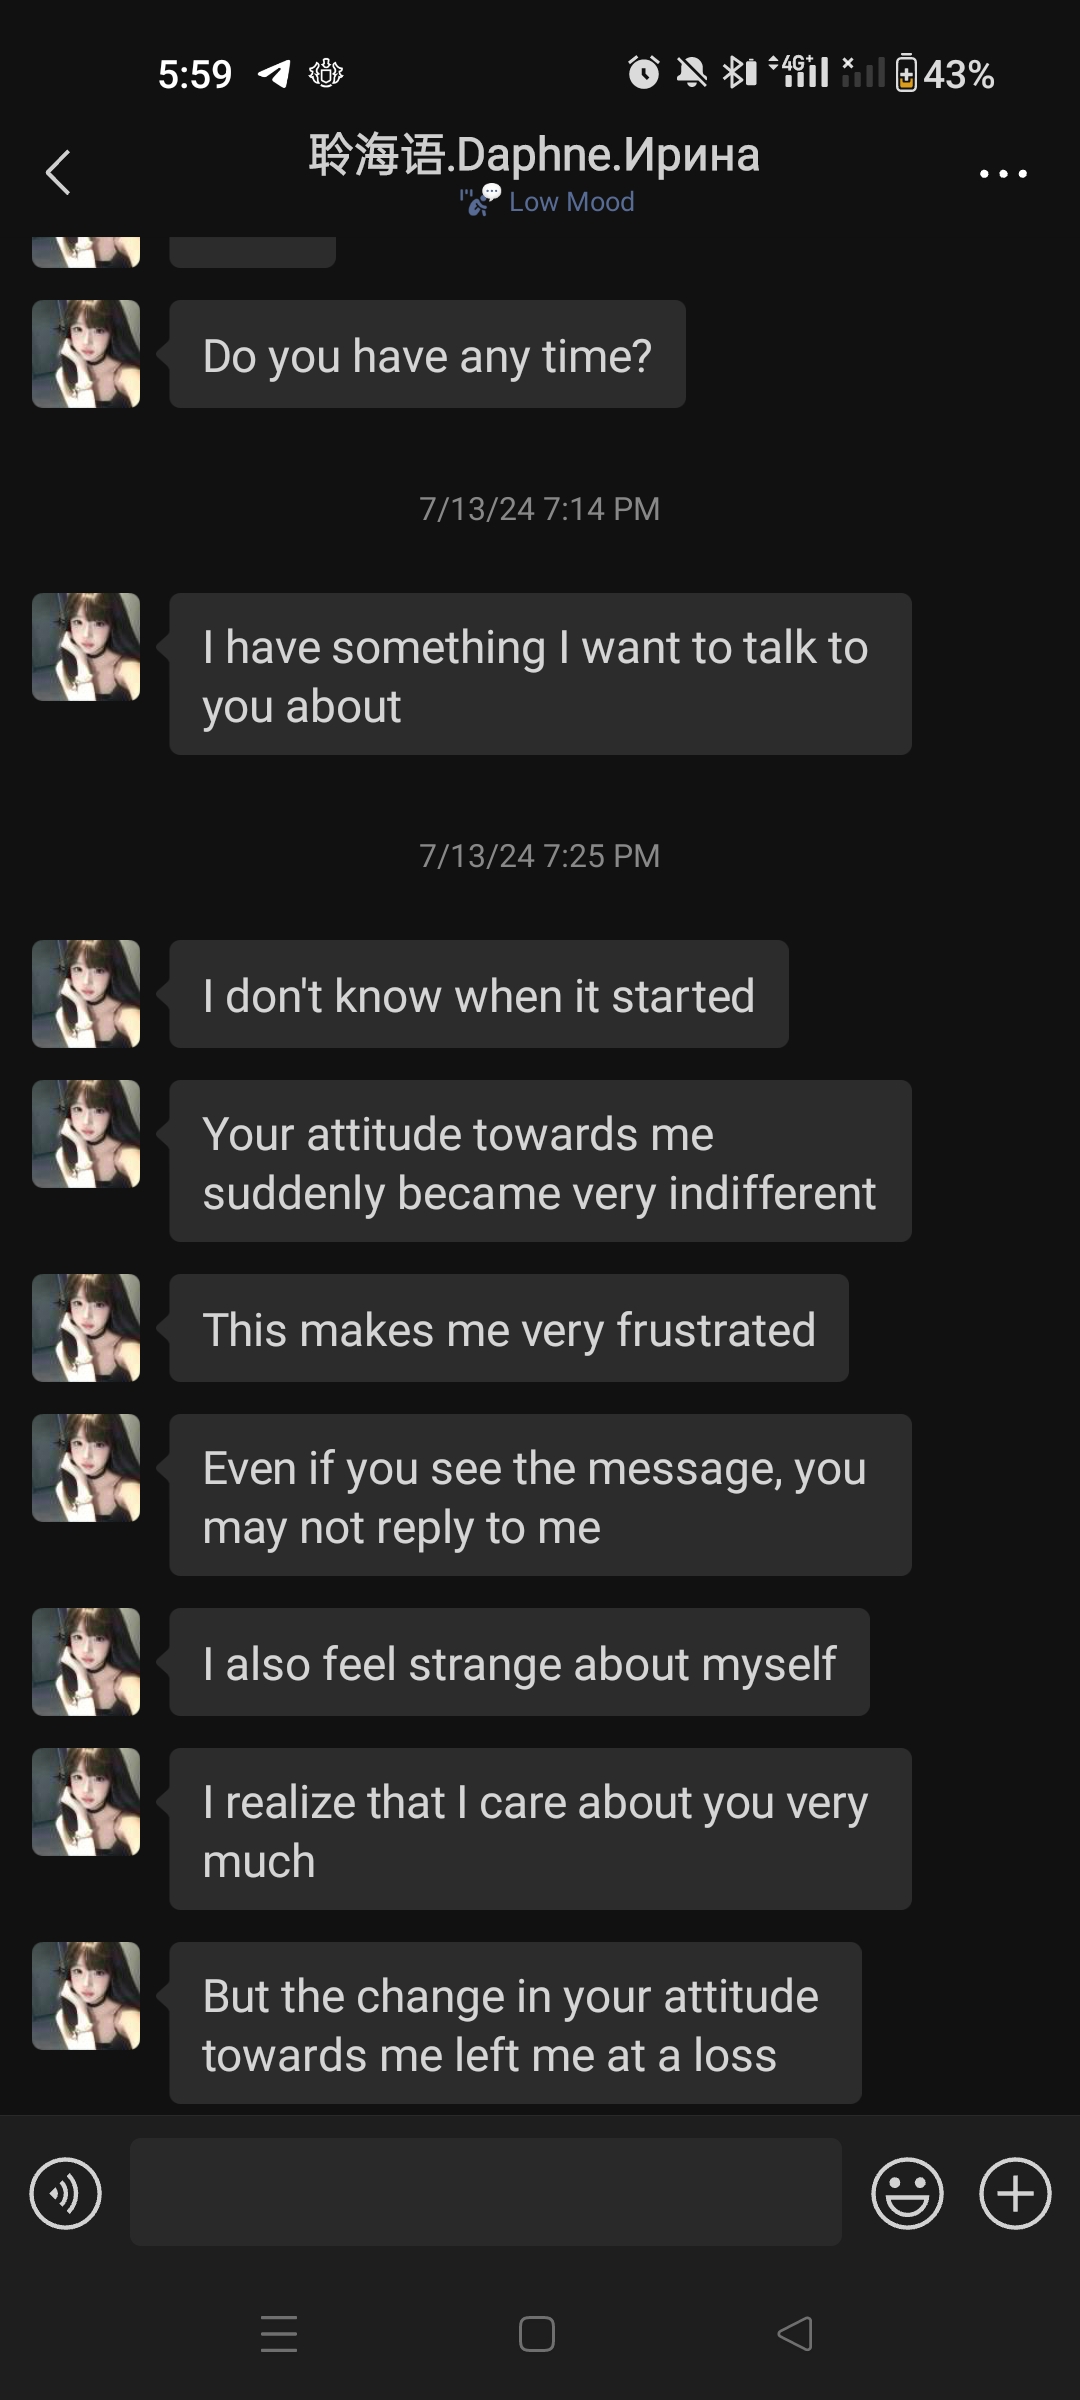Focus the message text input field
The image size is (1080, 2400).
coord(486,2192)
